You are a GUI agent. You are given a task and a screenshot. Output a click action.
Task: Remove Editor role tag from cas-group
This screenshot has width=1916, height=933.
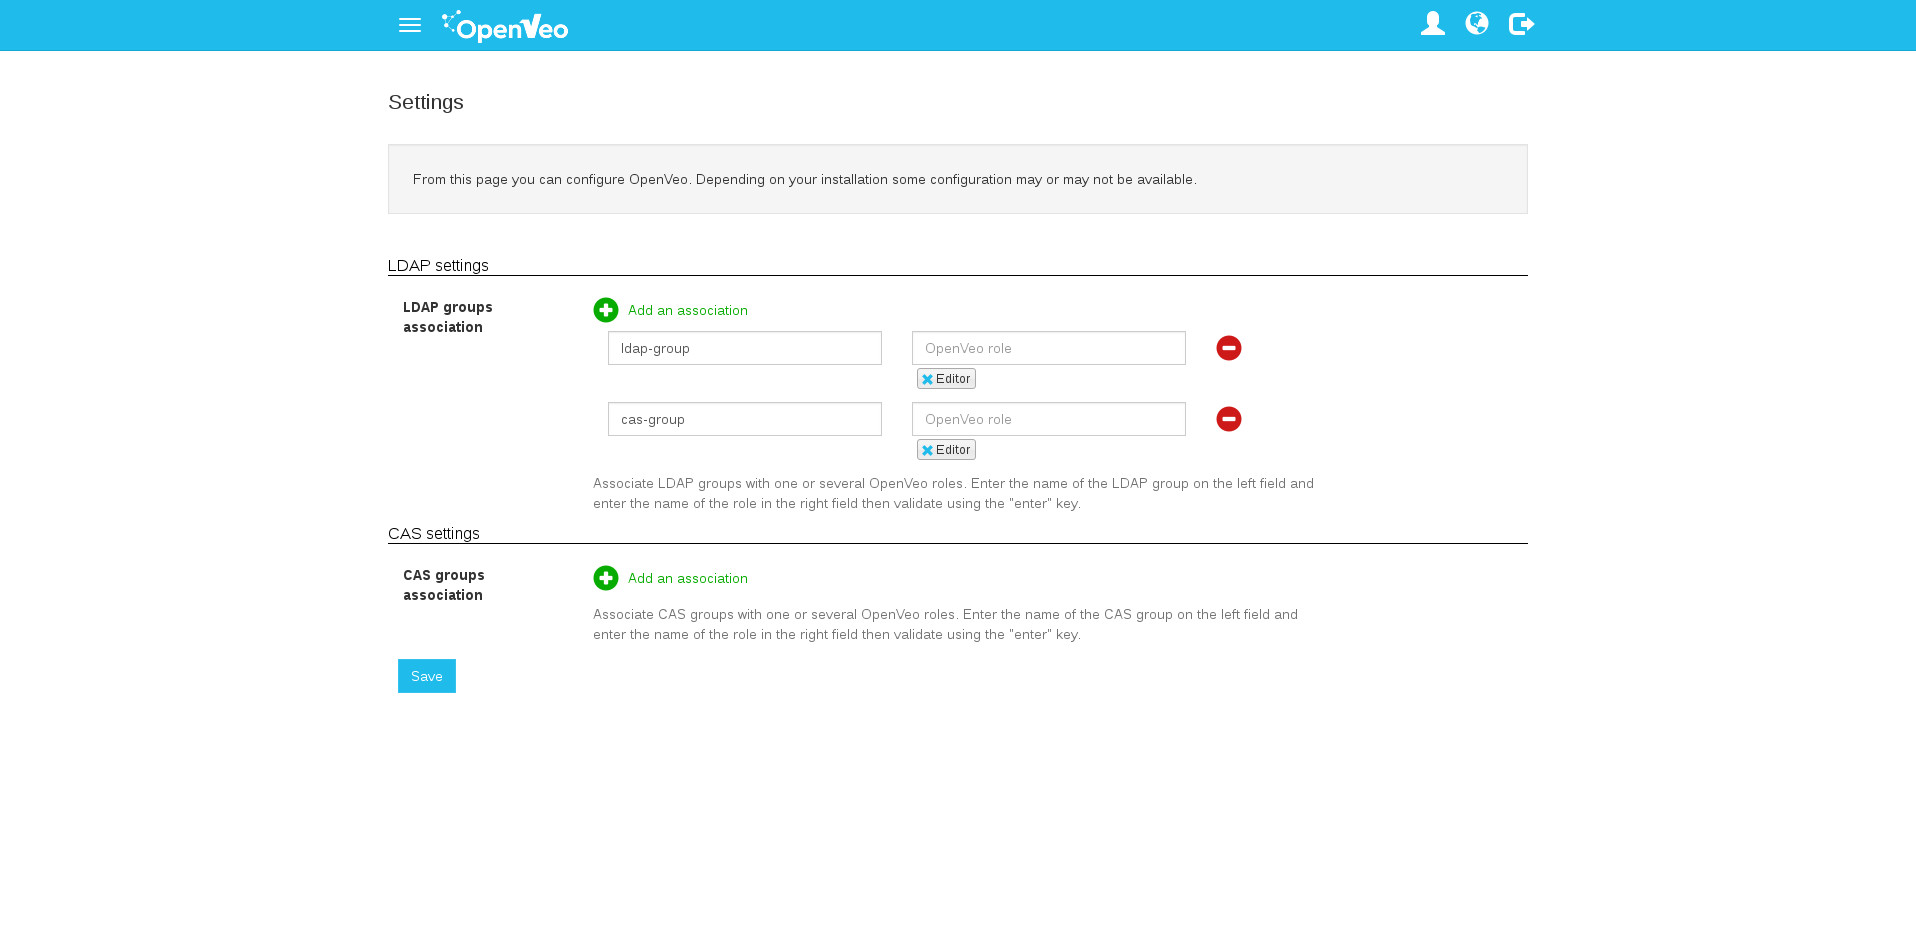(927, 450)
